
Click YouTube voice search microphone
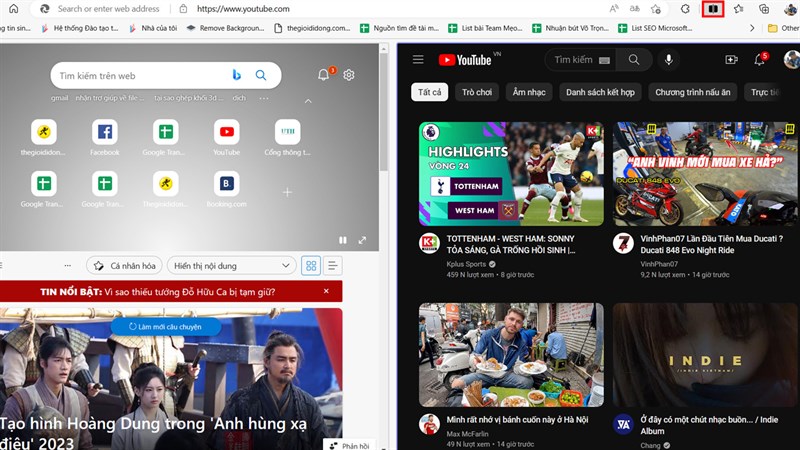point(668,60)
